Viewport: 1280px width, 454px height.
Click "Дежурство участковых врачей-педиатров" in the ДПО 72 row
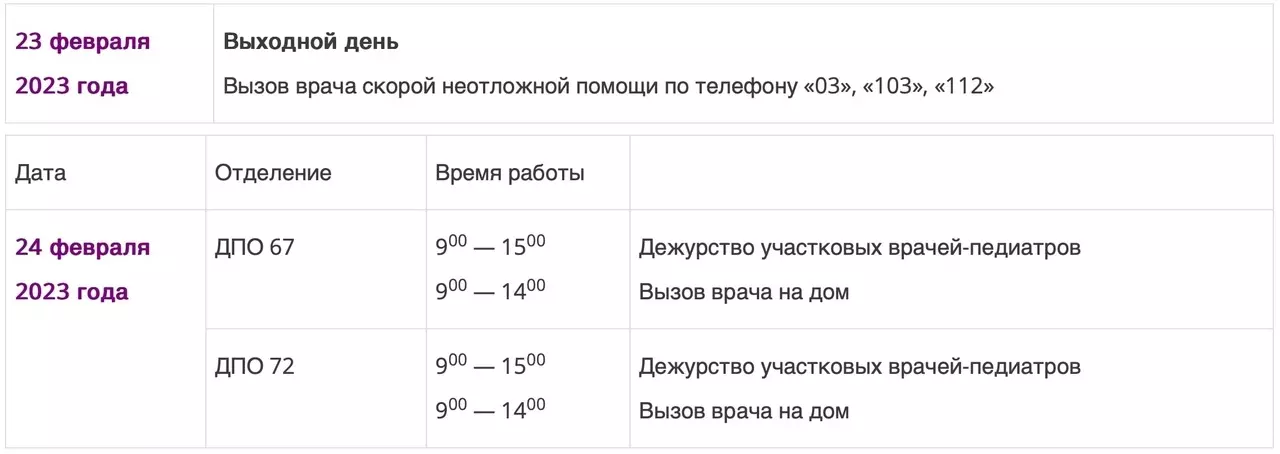pyautogui.click(x=860, y=367)
